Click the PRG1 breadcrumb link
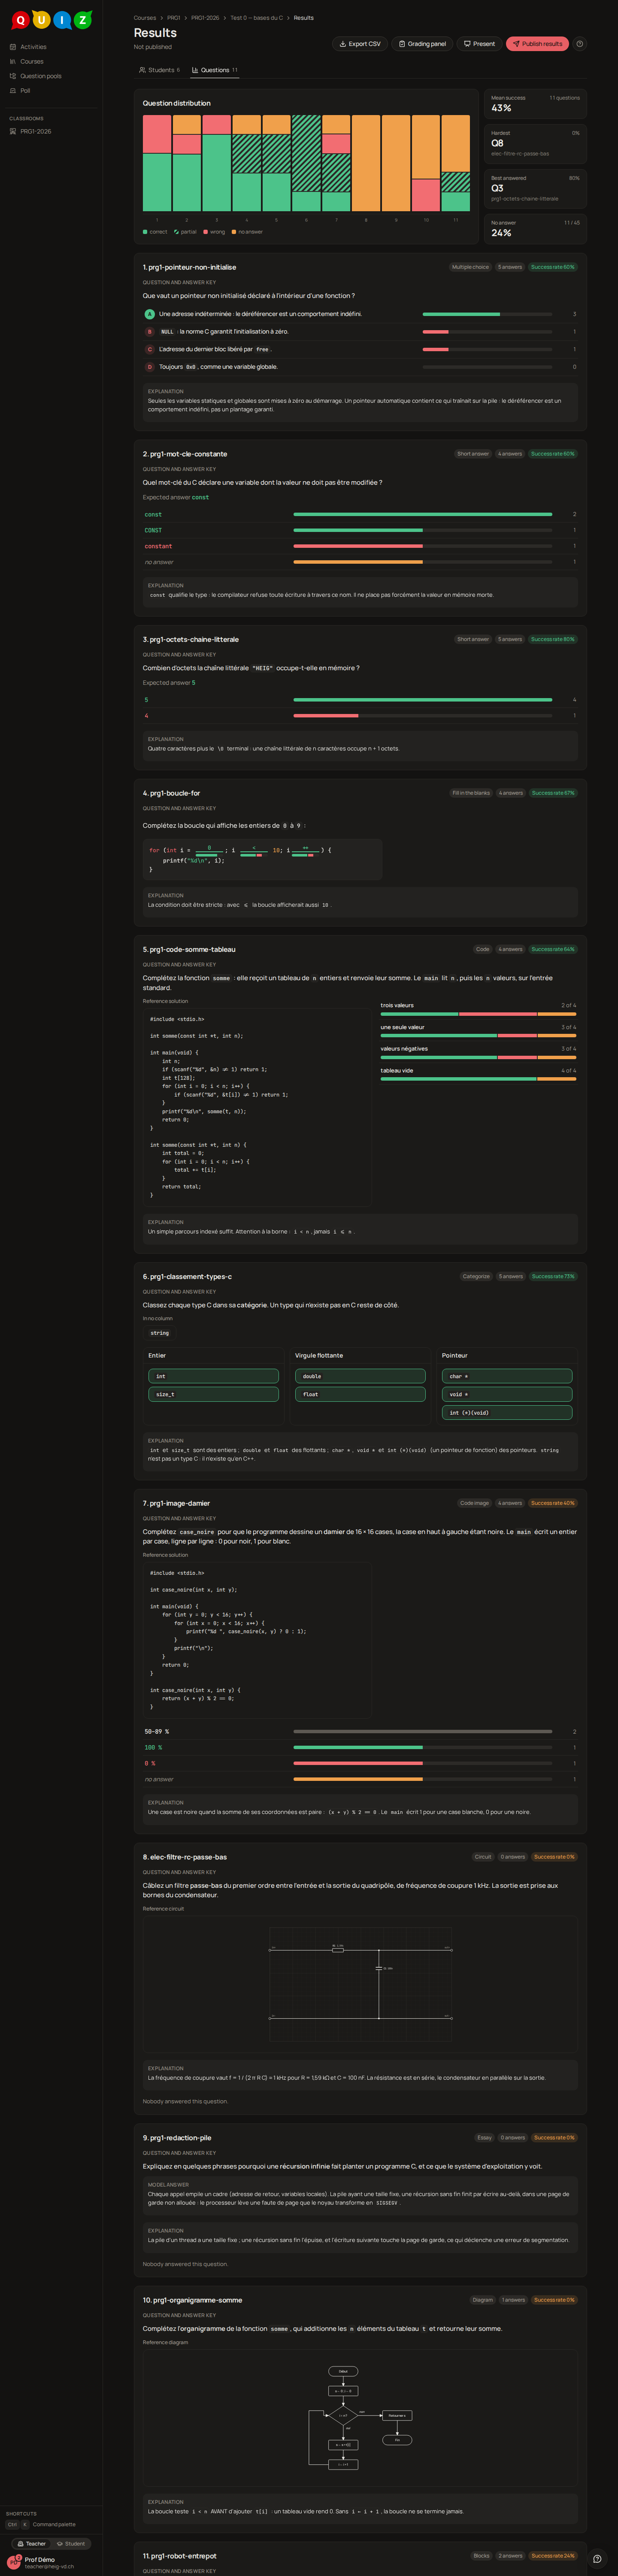The height and width of the screenshot is (2576, 618). (x=174, y=18)
